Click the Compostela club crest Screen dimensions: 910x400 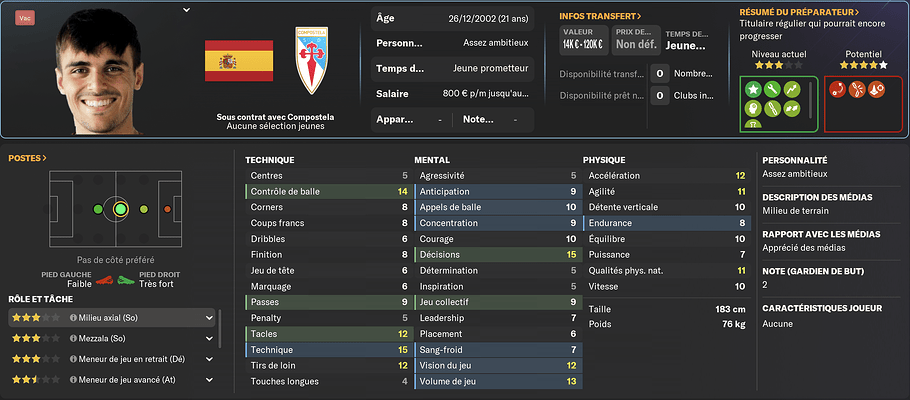click(x=312, y=60)
